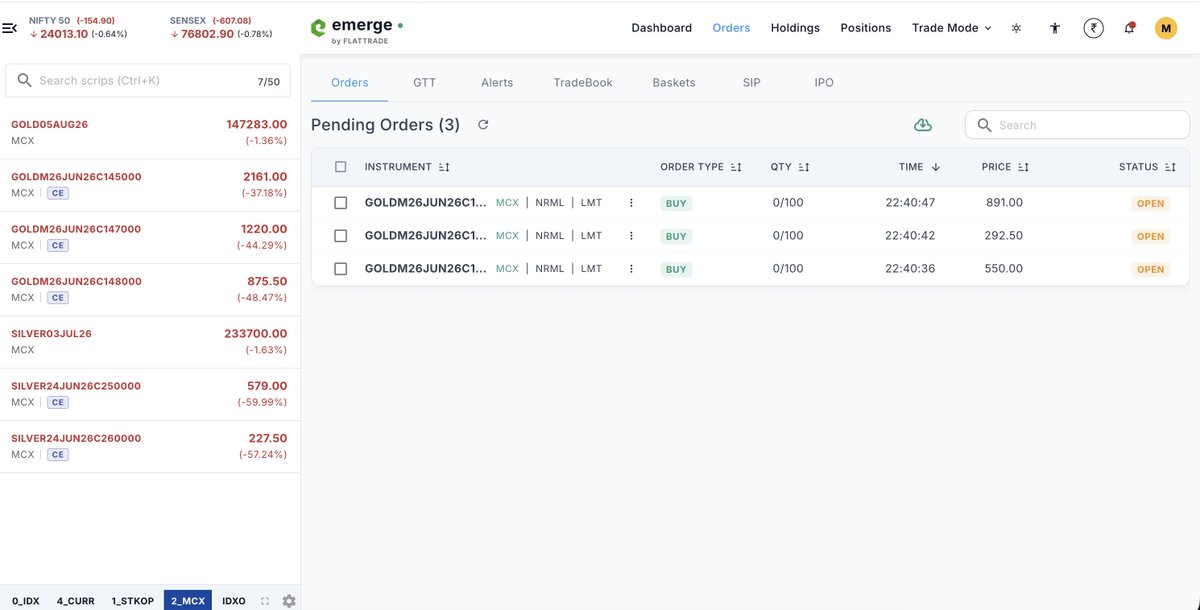Open accessibility options person icon
The width and height of the screenshot is (1200, 610).
pos(1054,28)
